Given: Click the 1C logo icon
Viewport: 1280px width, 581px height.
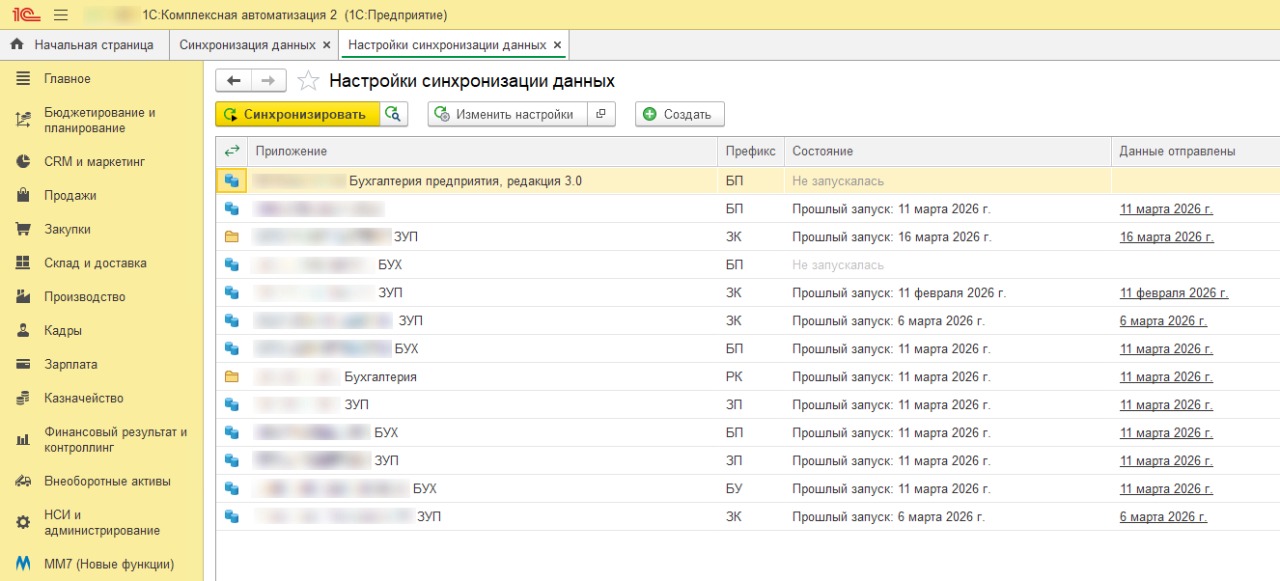Looking at the screenshot, I should (25, 15).
